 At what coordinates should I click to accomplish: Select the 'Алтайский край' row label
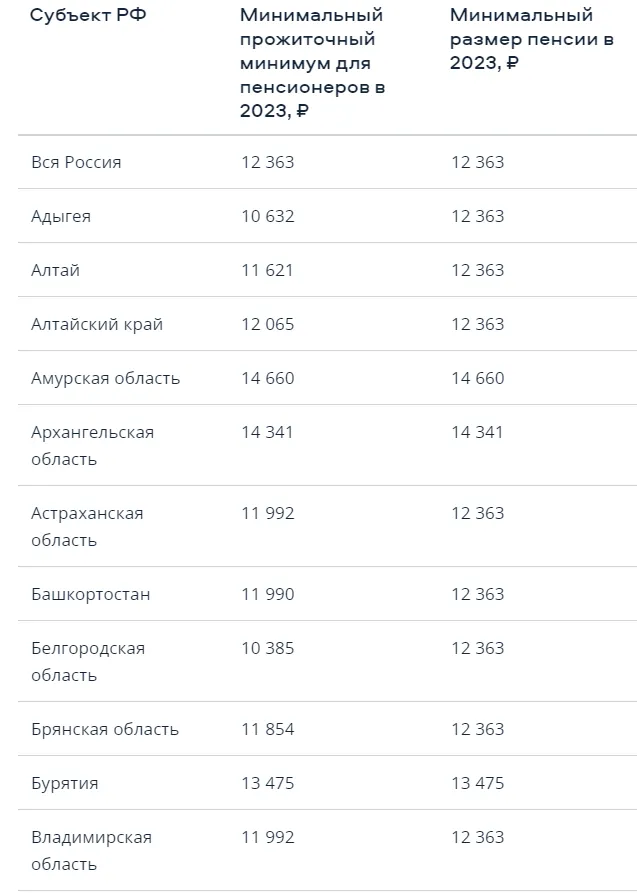pyautogui.click(x=96, y=324)
